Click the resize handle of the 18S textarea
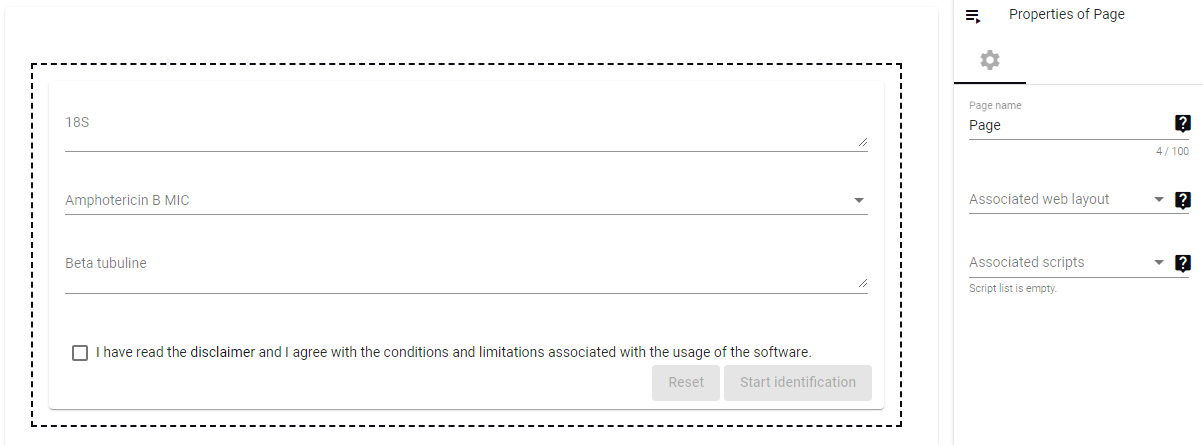Image resolution: width=1203 pixels, height=445 pixels. pos(862,142)
